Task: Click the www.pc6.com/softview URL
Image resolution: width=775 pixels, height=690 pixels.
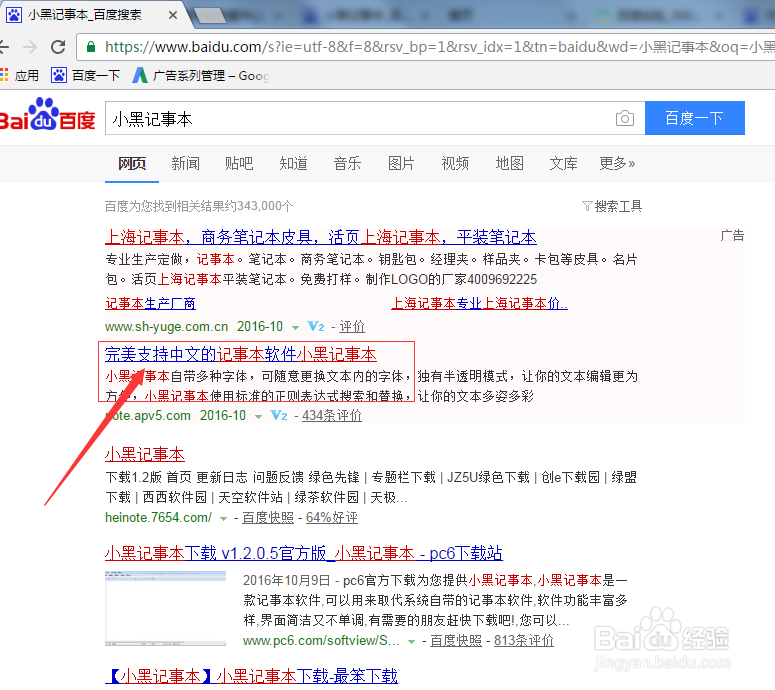Action: tap(321, 641)
